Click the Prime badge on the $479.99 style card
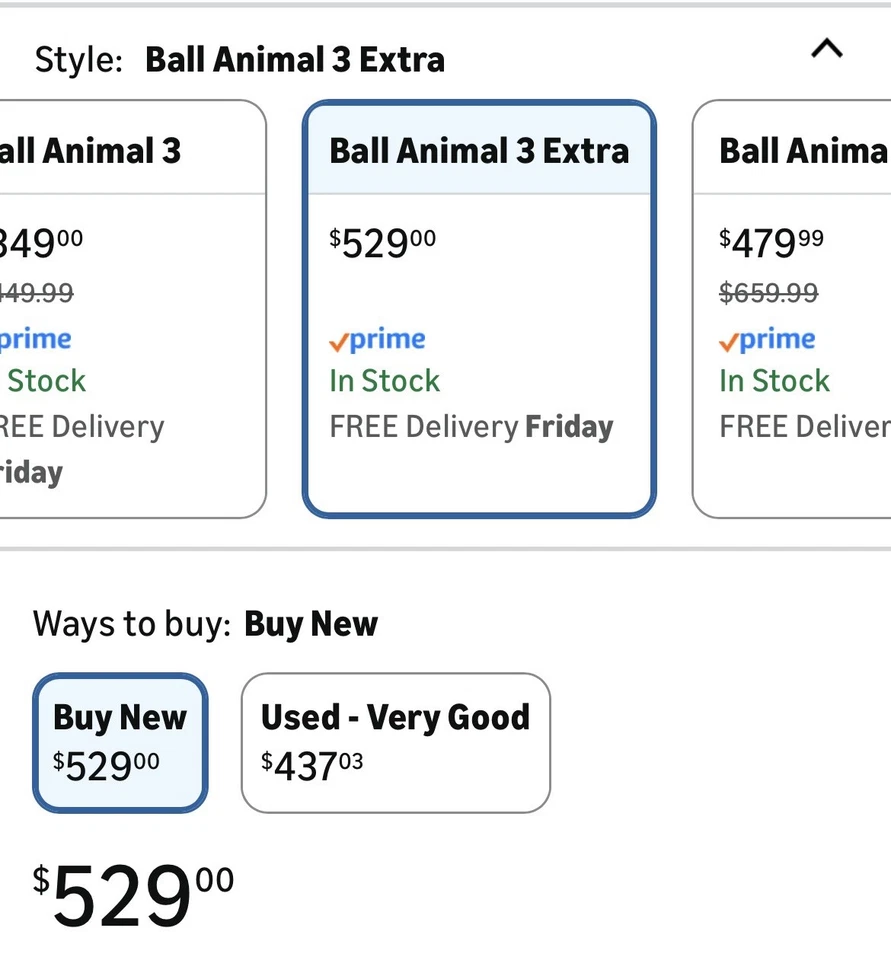This screenshot has height=960, width=891. pos(767,340)
